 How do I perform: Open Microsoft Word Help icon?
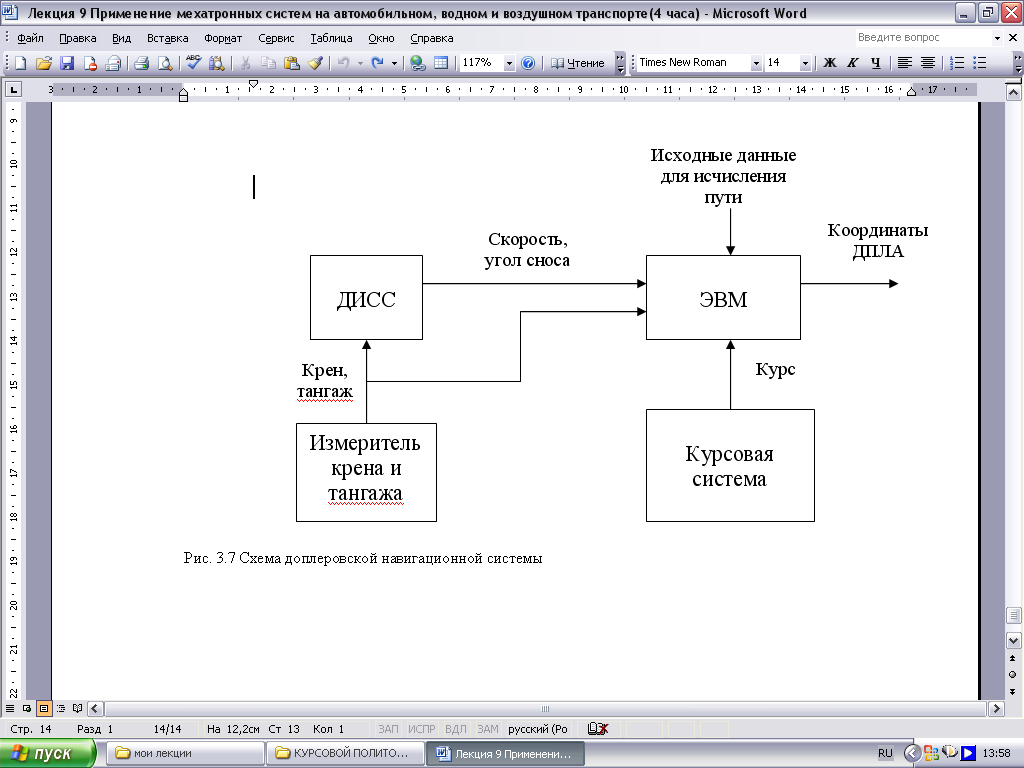click(x=528, y=63)
